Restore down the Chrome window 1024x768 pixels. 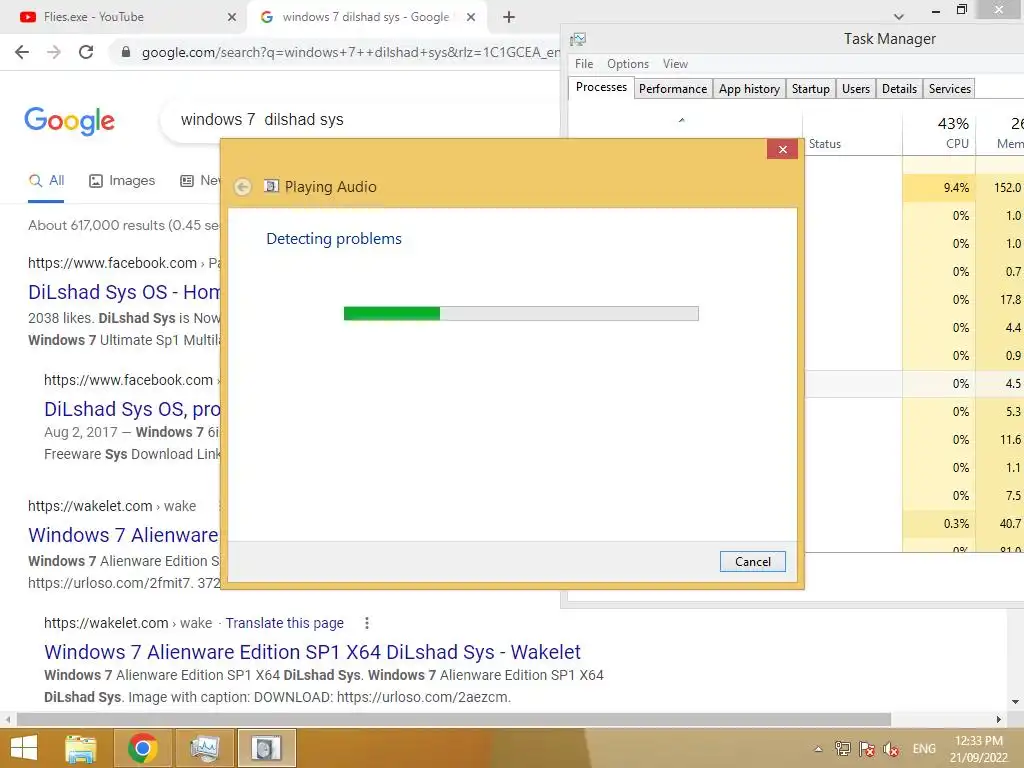[961, 10]
